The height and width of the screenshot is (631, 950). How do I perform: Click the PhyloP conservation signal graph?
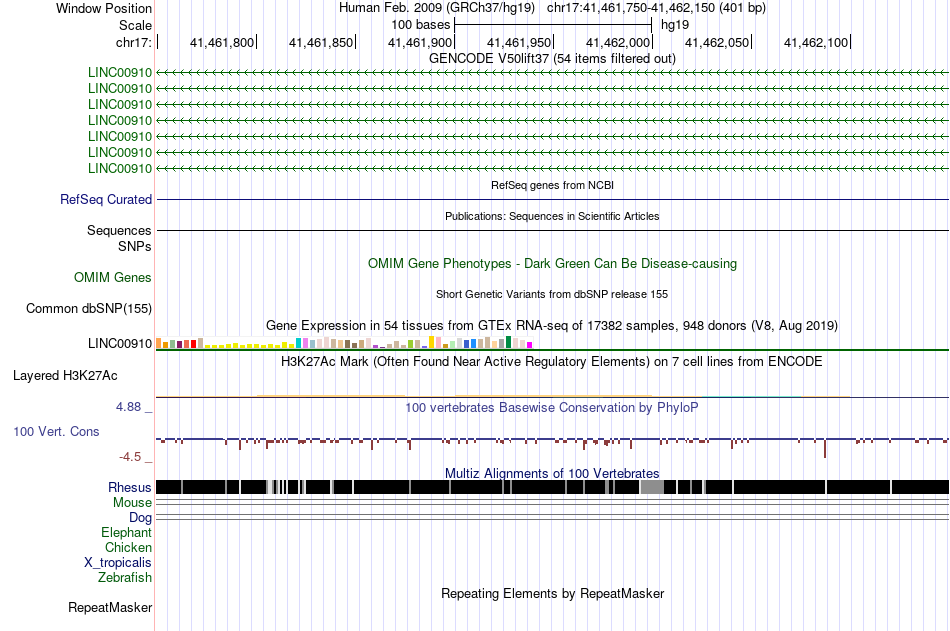(553, 446)
